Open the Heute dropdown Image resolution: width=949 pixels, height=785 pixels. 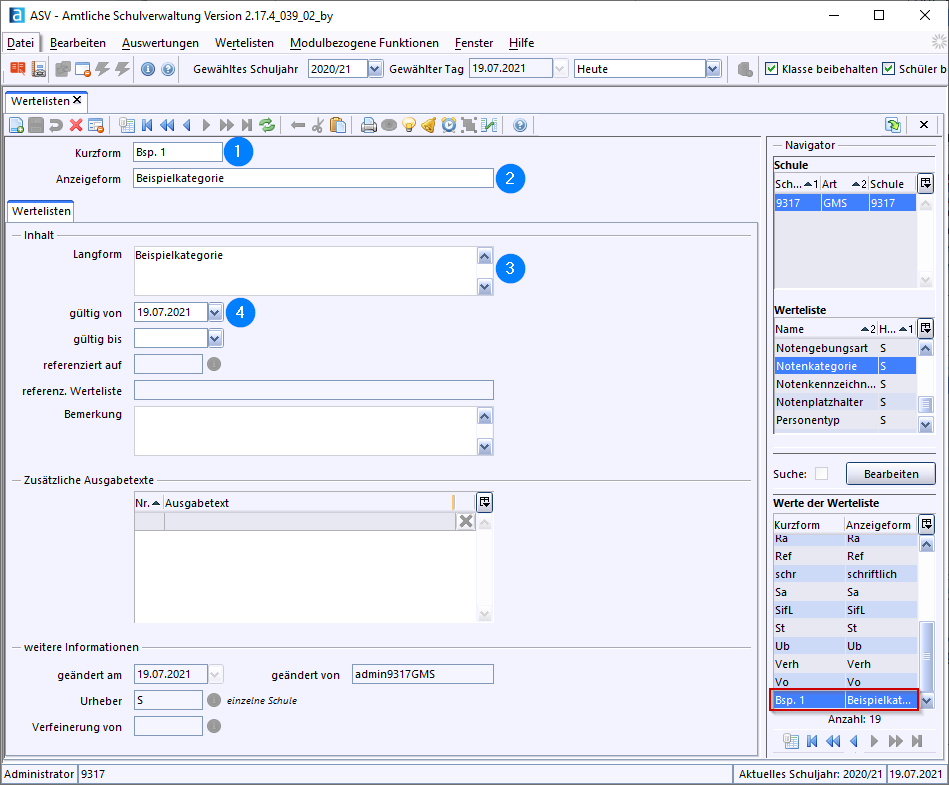coord(713,69)
